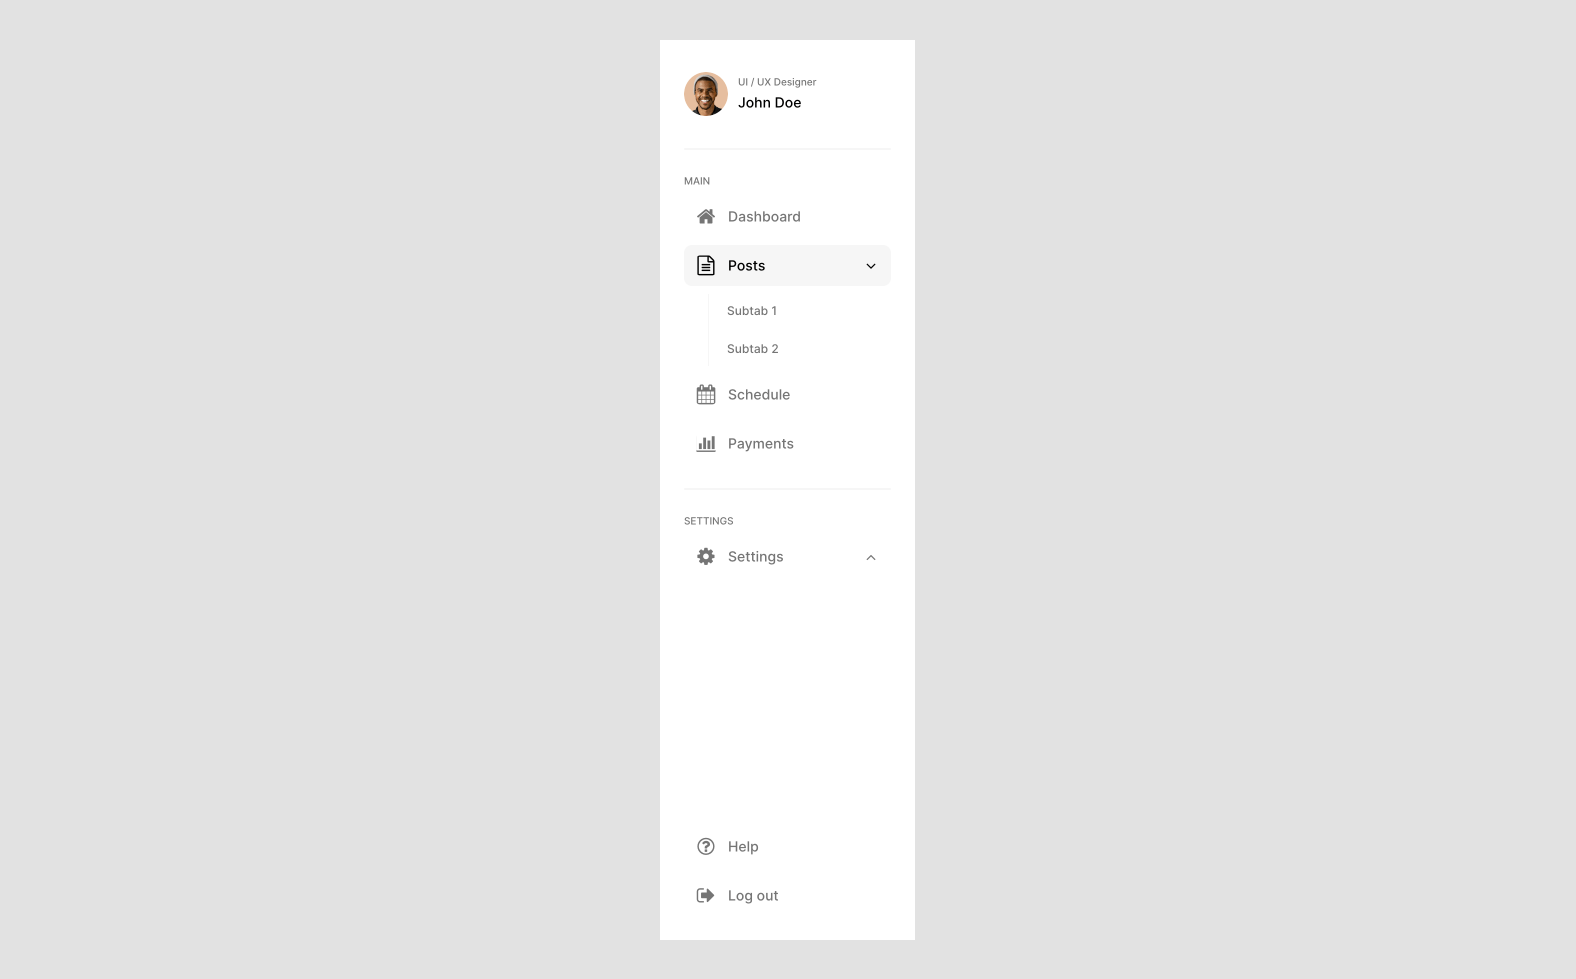1576x979 pixels.
Task: Click the John Doe name text
Action: pos(769,102)
